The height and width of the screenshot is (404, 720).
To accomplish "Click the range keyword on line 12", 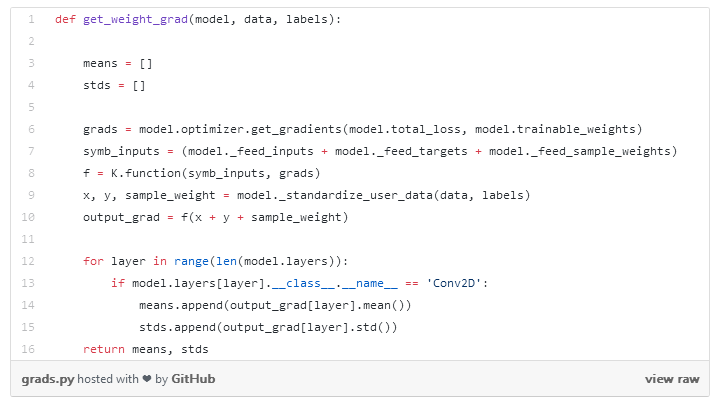I will click(x=191, y=261).
